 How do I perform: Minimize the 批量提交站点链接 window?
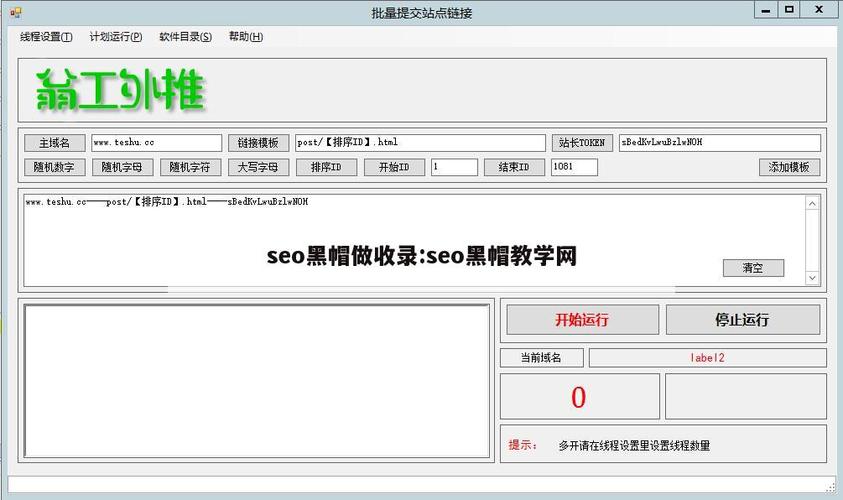tap(766, 10)
